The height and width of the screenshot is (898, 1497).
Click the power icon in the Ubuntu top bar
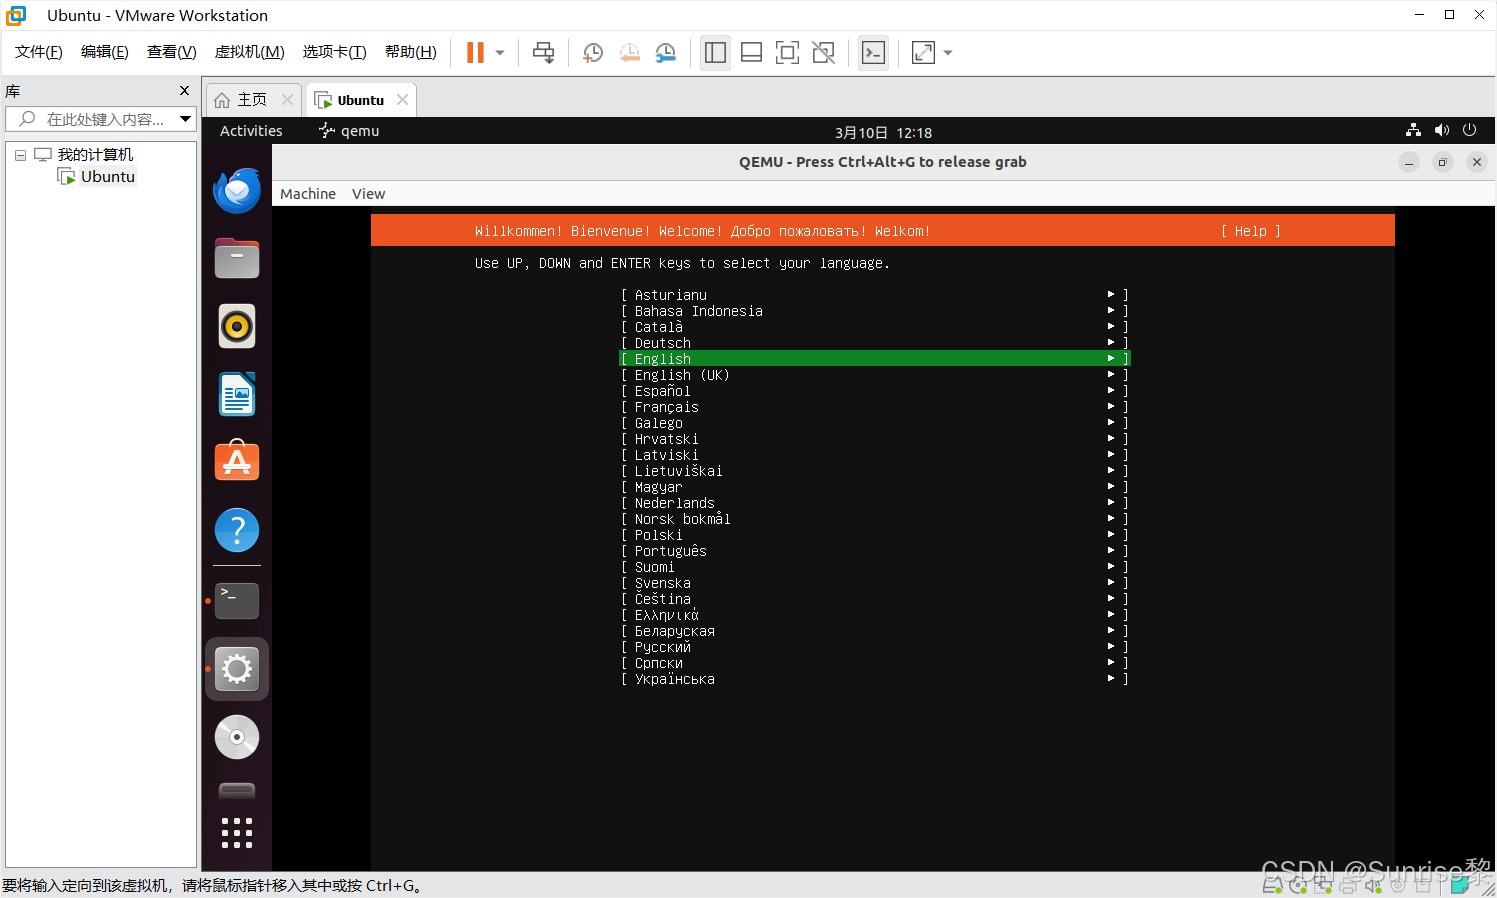coord(1469,131)
